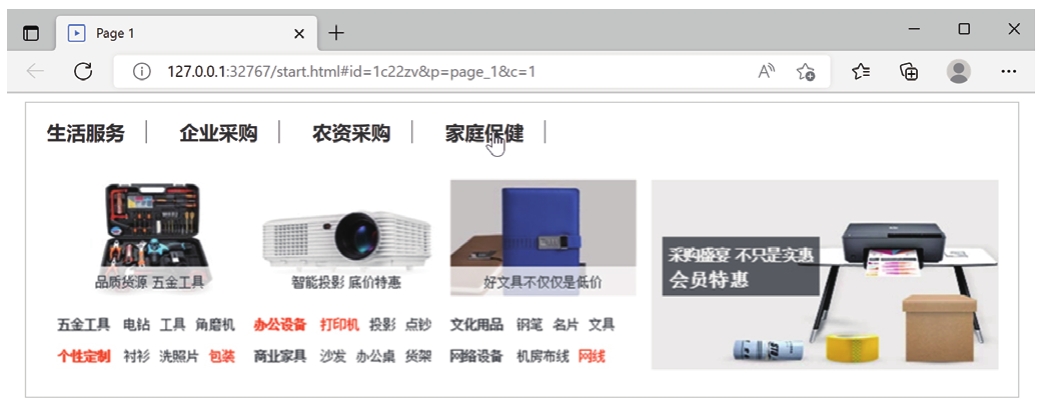This screenshot has height=408, width=1039.
Task: Close the Page 1 browser tab
Action: 299,33
